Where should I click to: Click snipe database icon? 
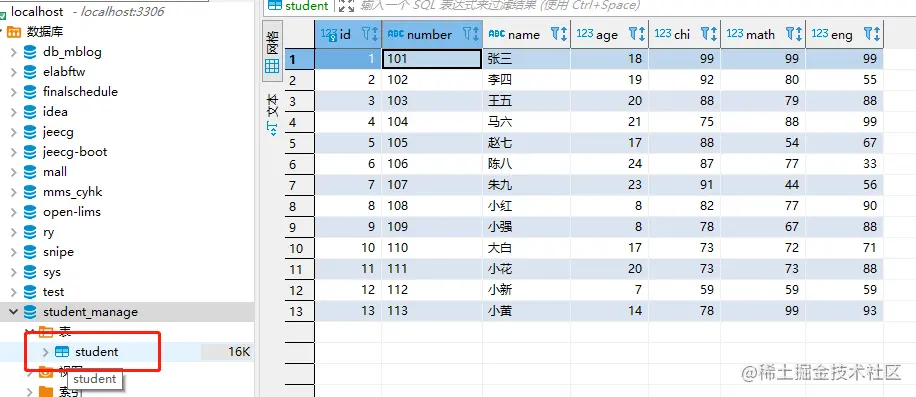[x=30, y=252]
